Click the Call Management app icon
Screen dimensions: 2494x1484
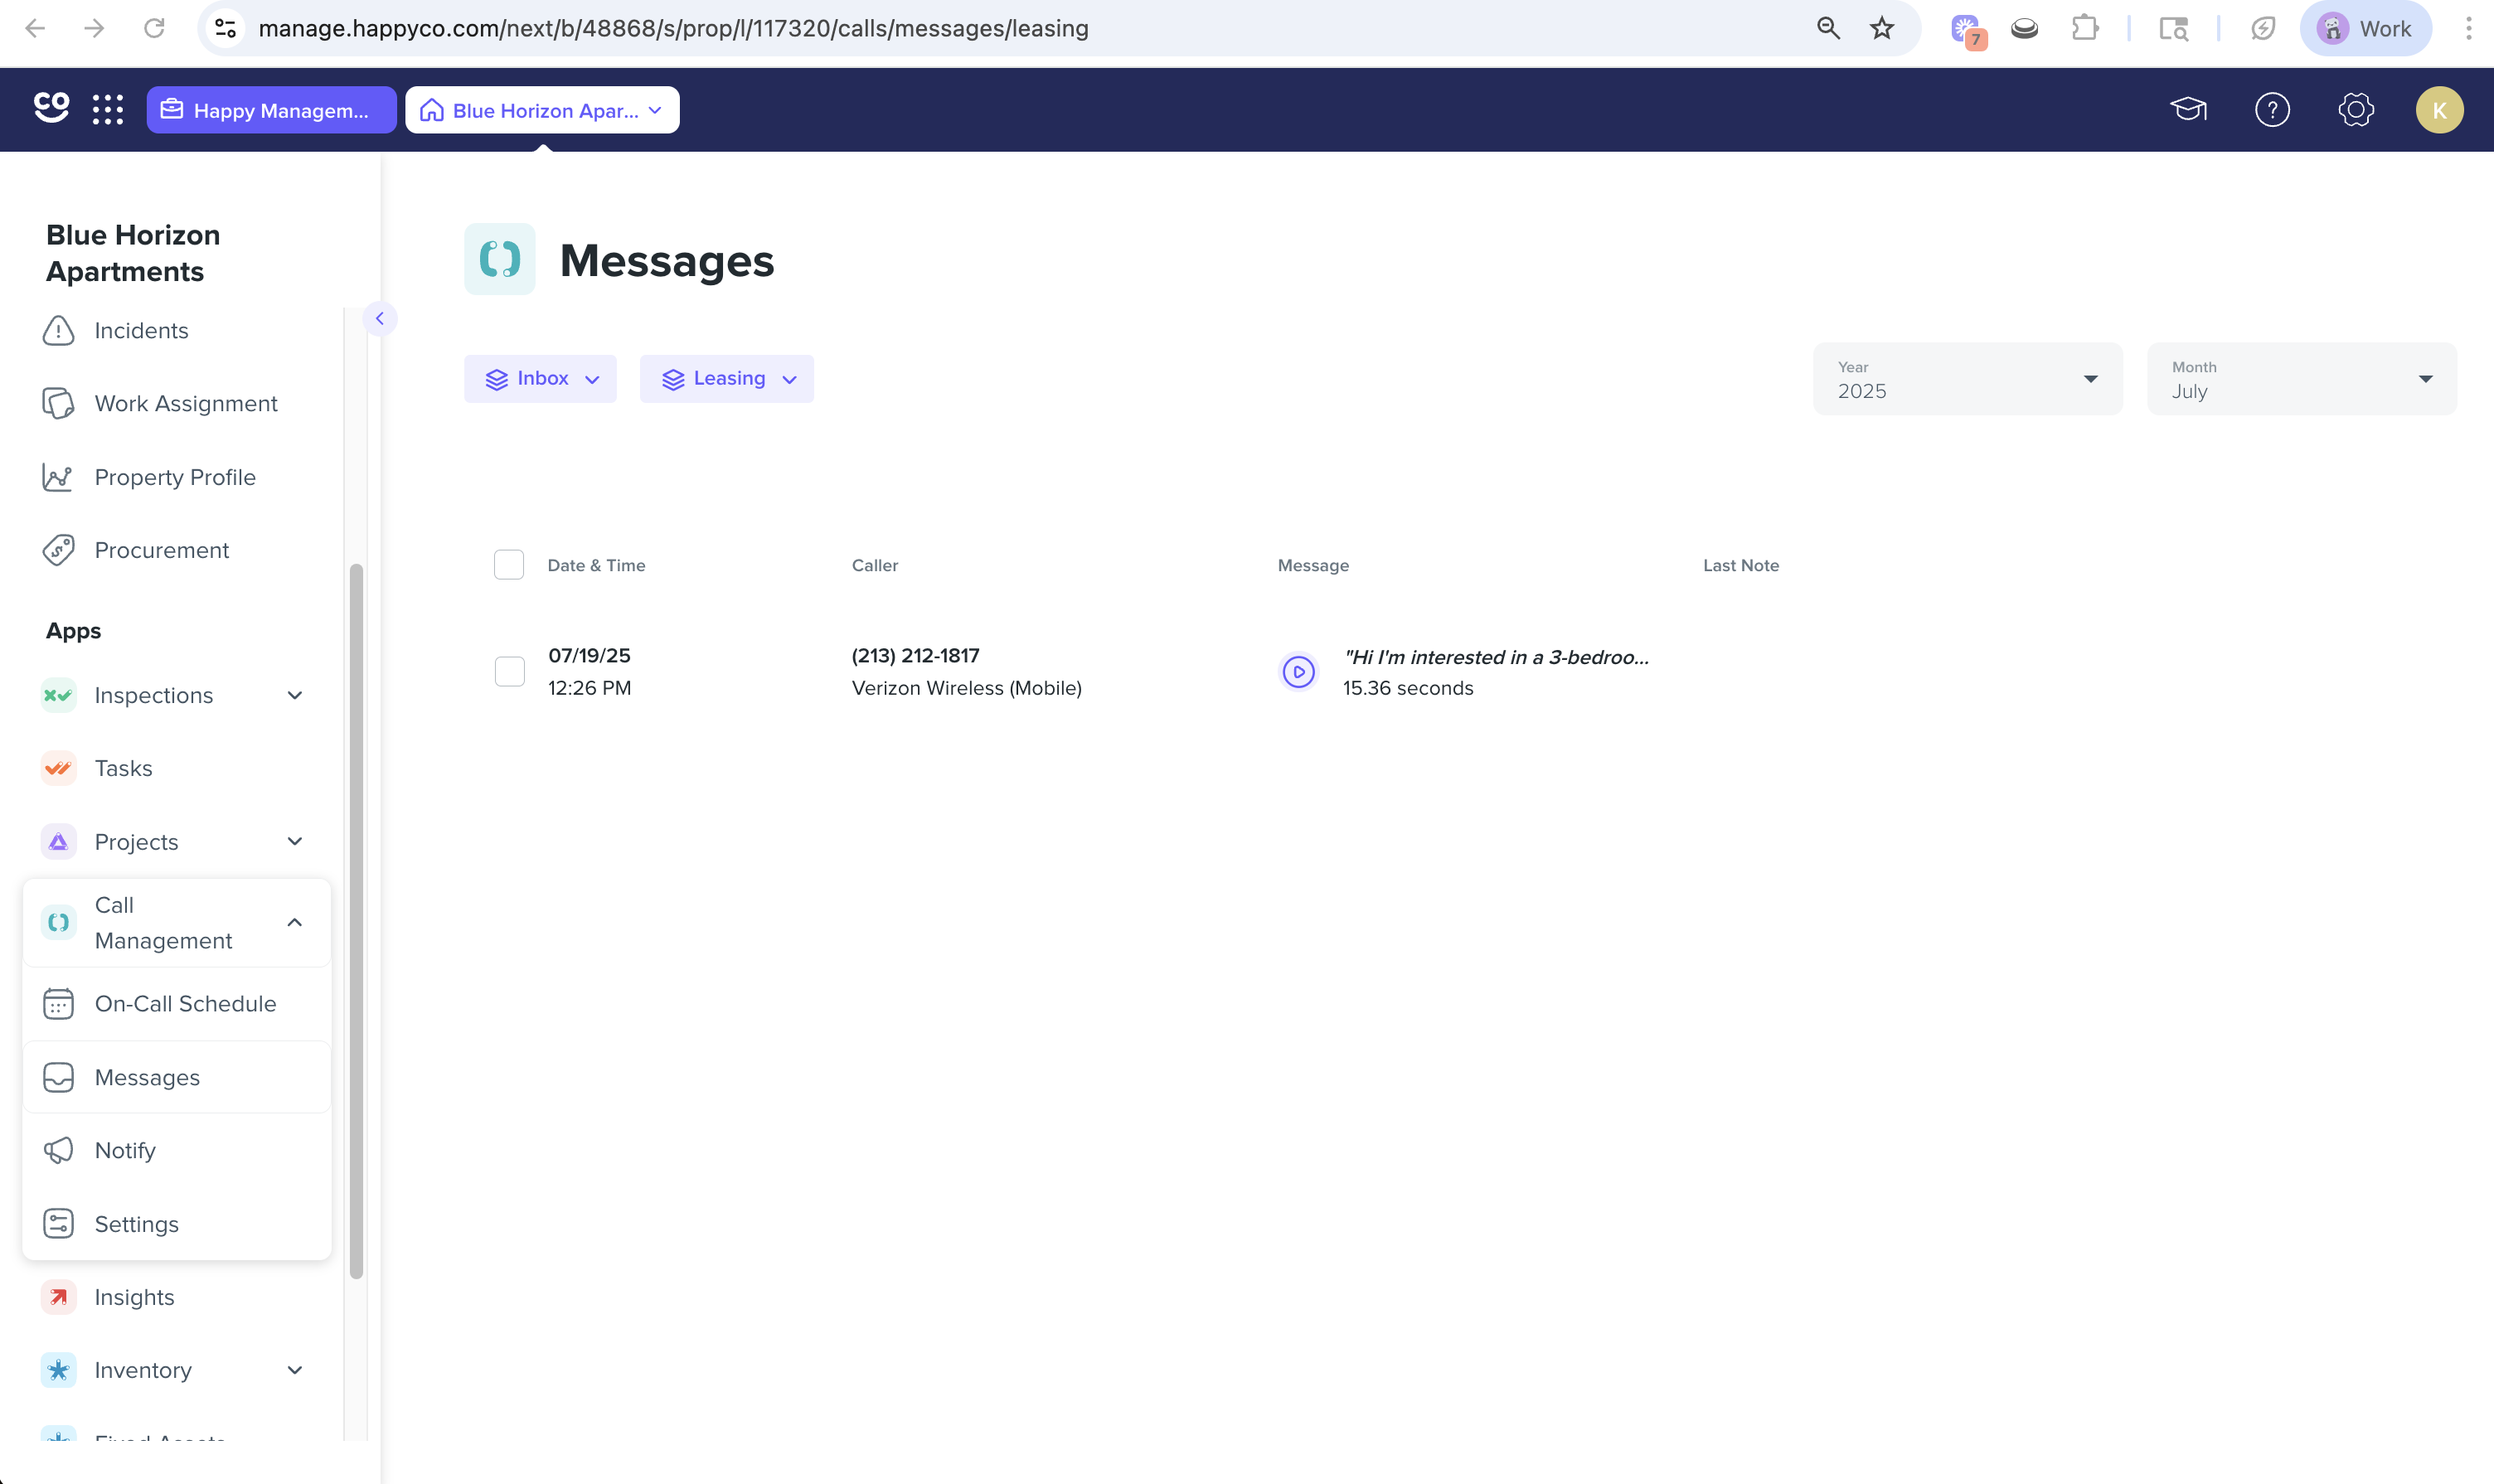[x=58, y=922]
